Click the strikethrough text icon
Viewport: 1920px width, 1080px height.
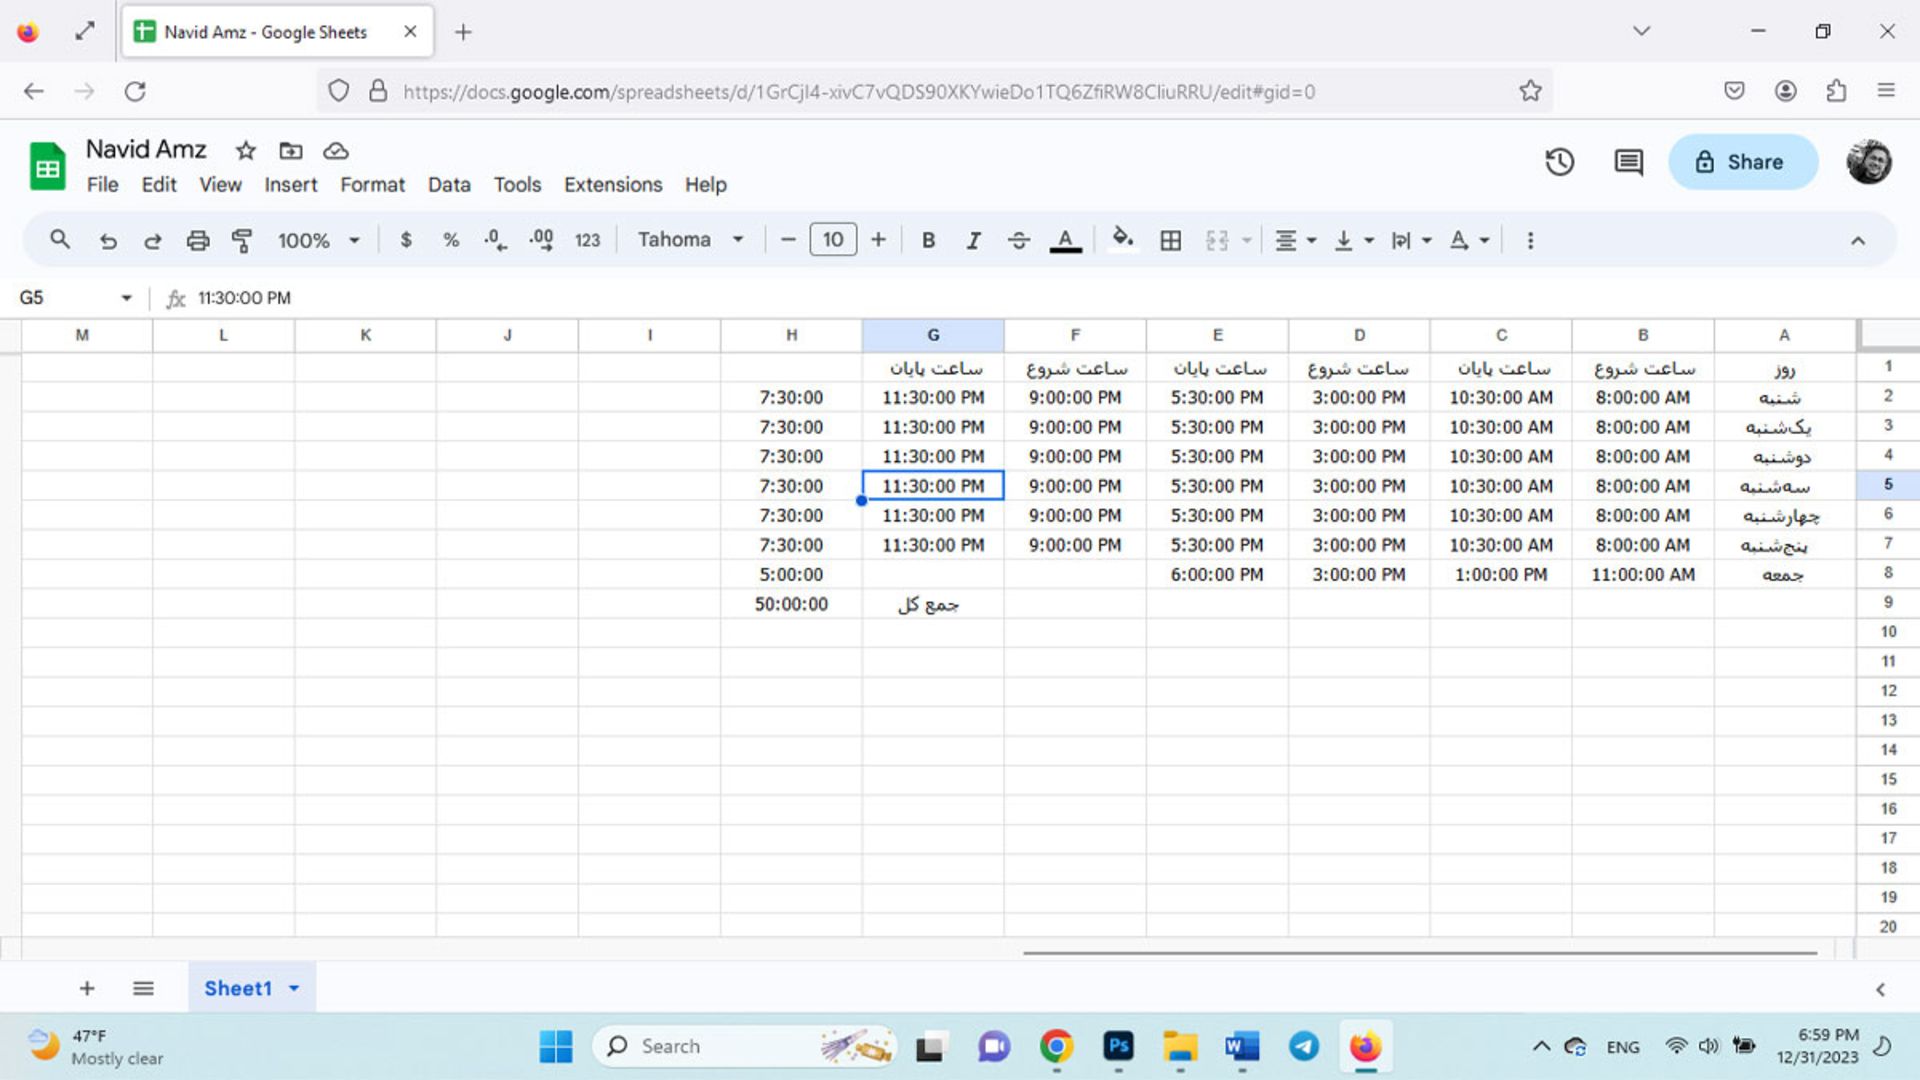coord(1018,240)
